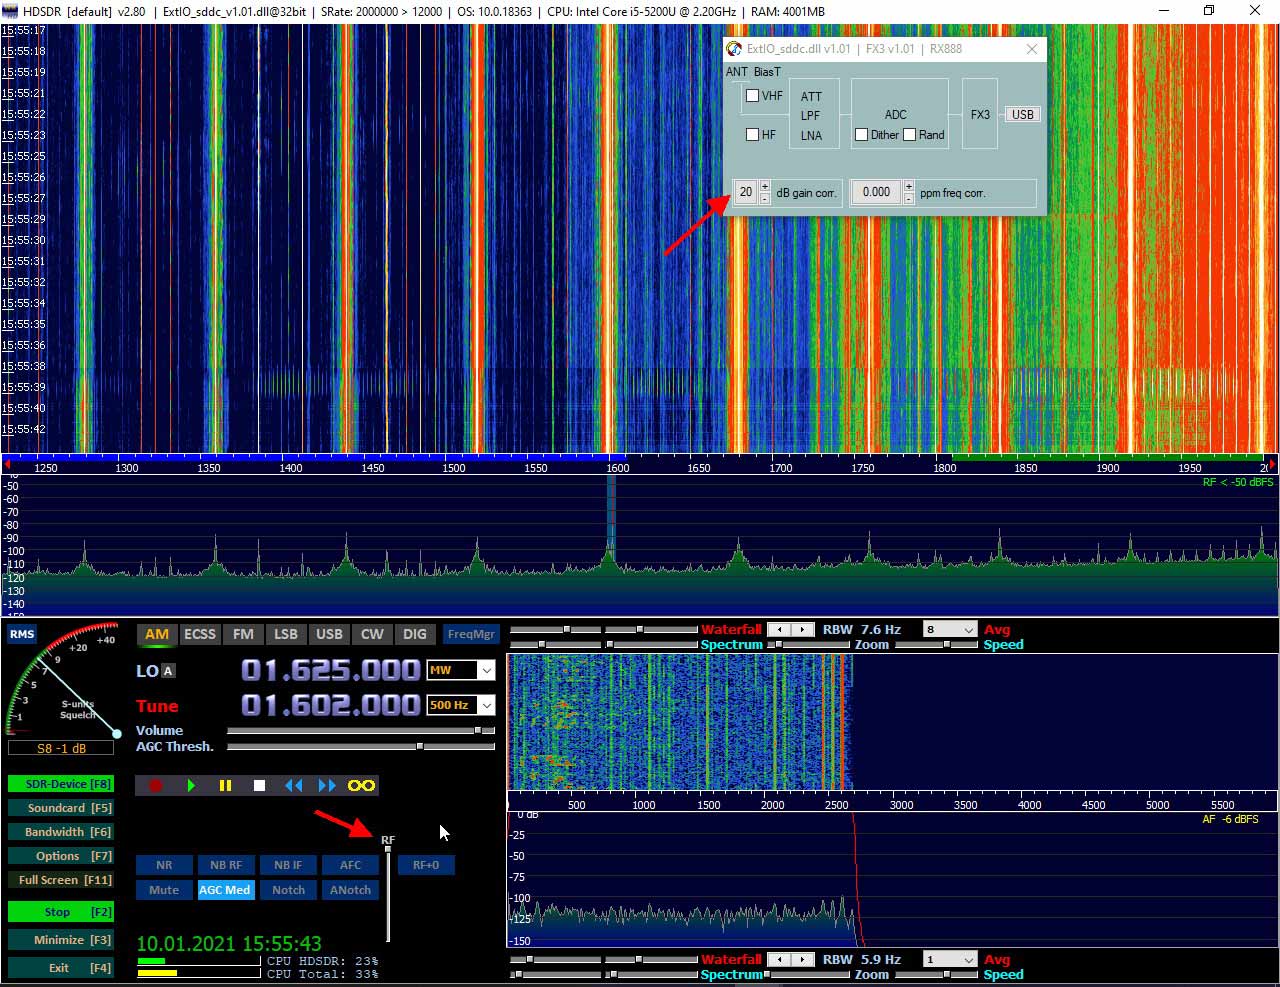Click the S-meter squelch knob

116,733
